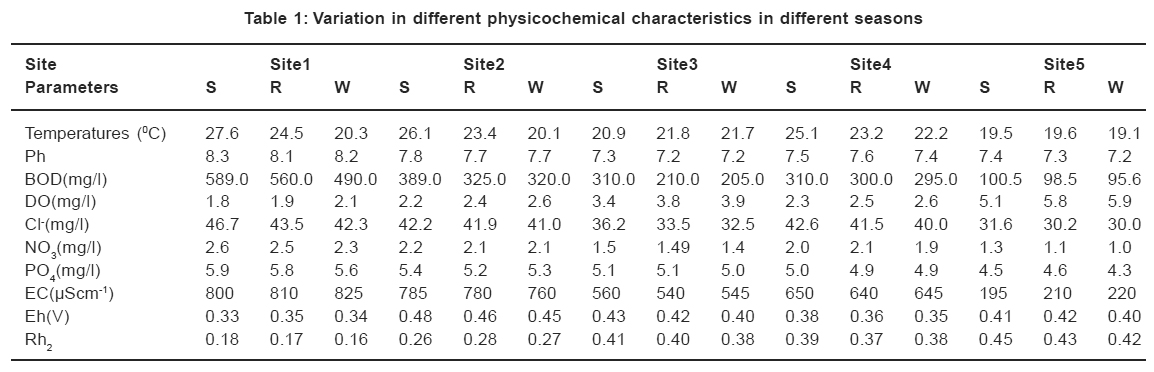Click the PO4(mg/l) row label
This screenshot has height=372, width=1154.
pyautogui.click(x=63, y=271)
